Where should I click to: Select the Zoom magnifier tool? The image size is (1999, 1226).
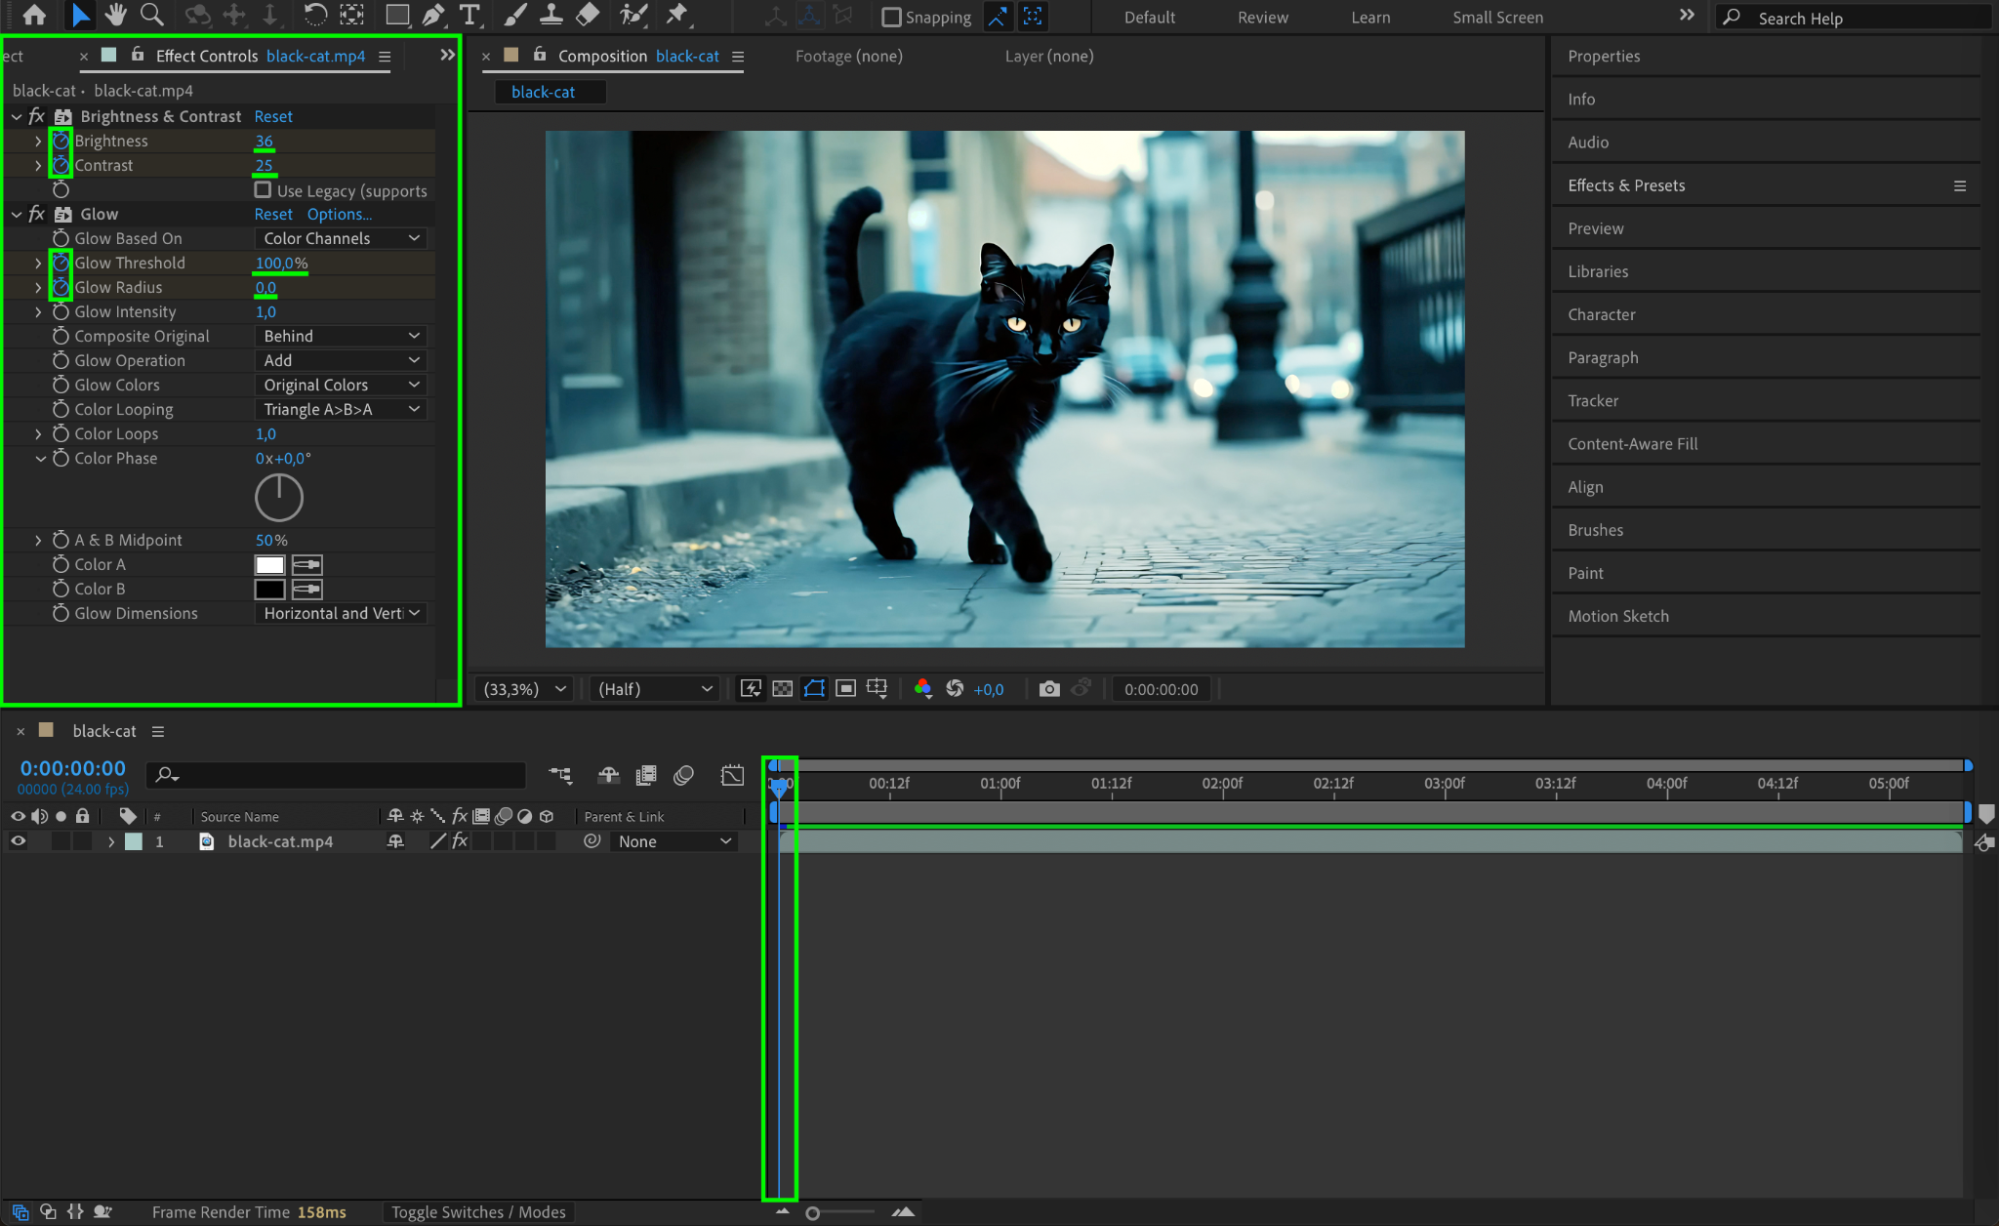click(152, 15)
